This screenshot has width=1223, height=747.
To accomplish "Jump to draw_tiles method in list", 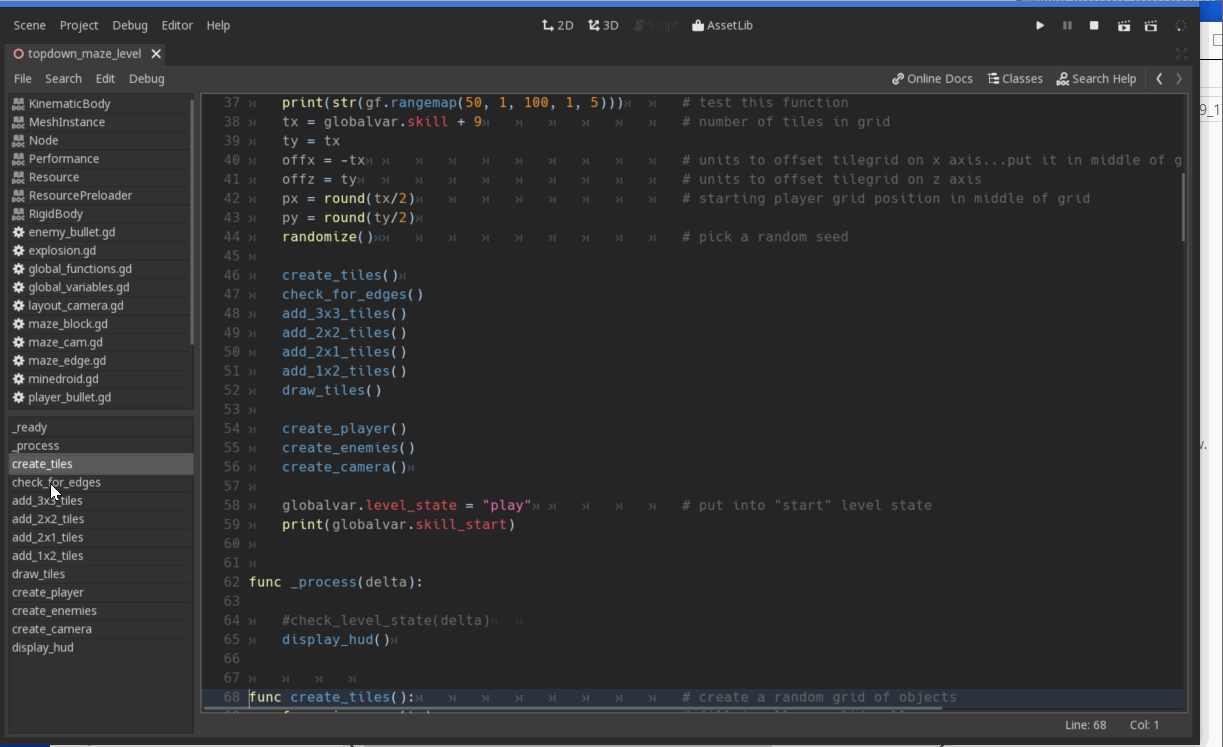I will (101, 574).
